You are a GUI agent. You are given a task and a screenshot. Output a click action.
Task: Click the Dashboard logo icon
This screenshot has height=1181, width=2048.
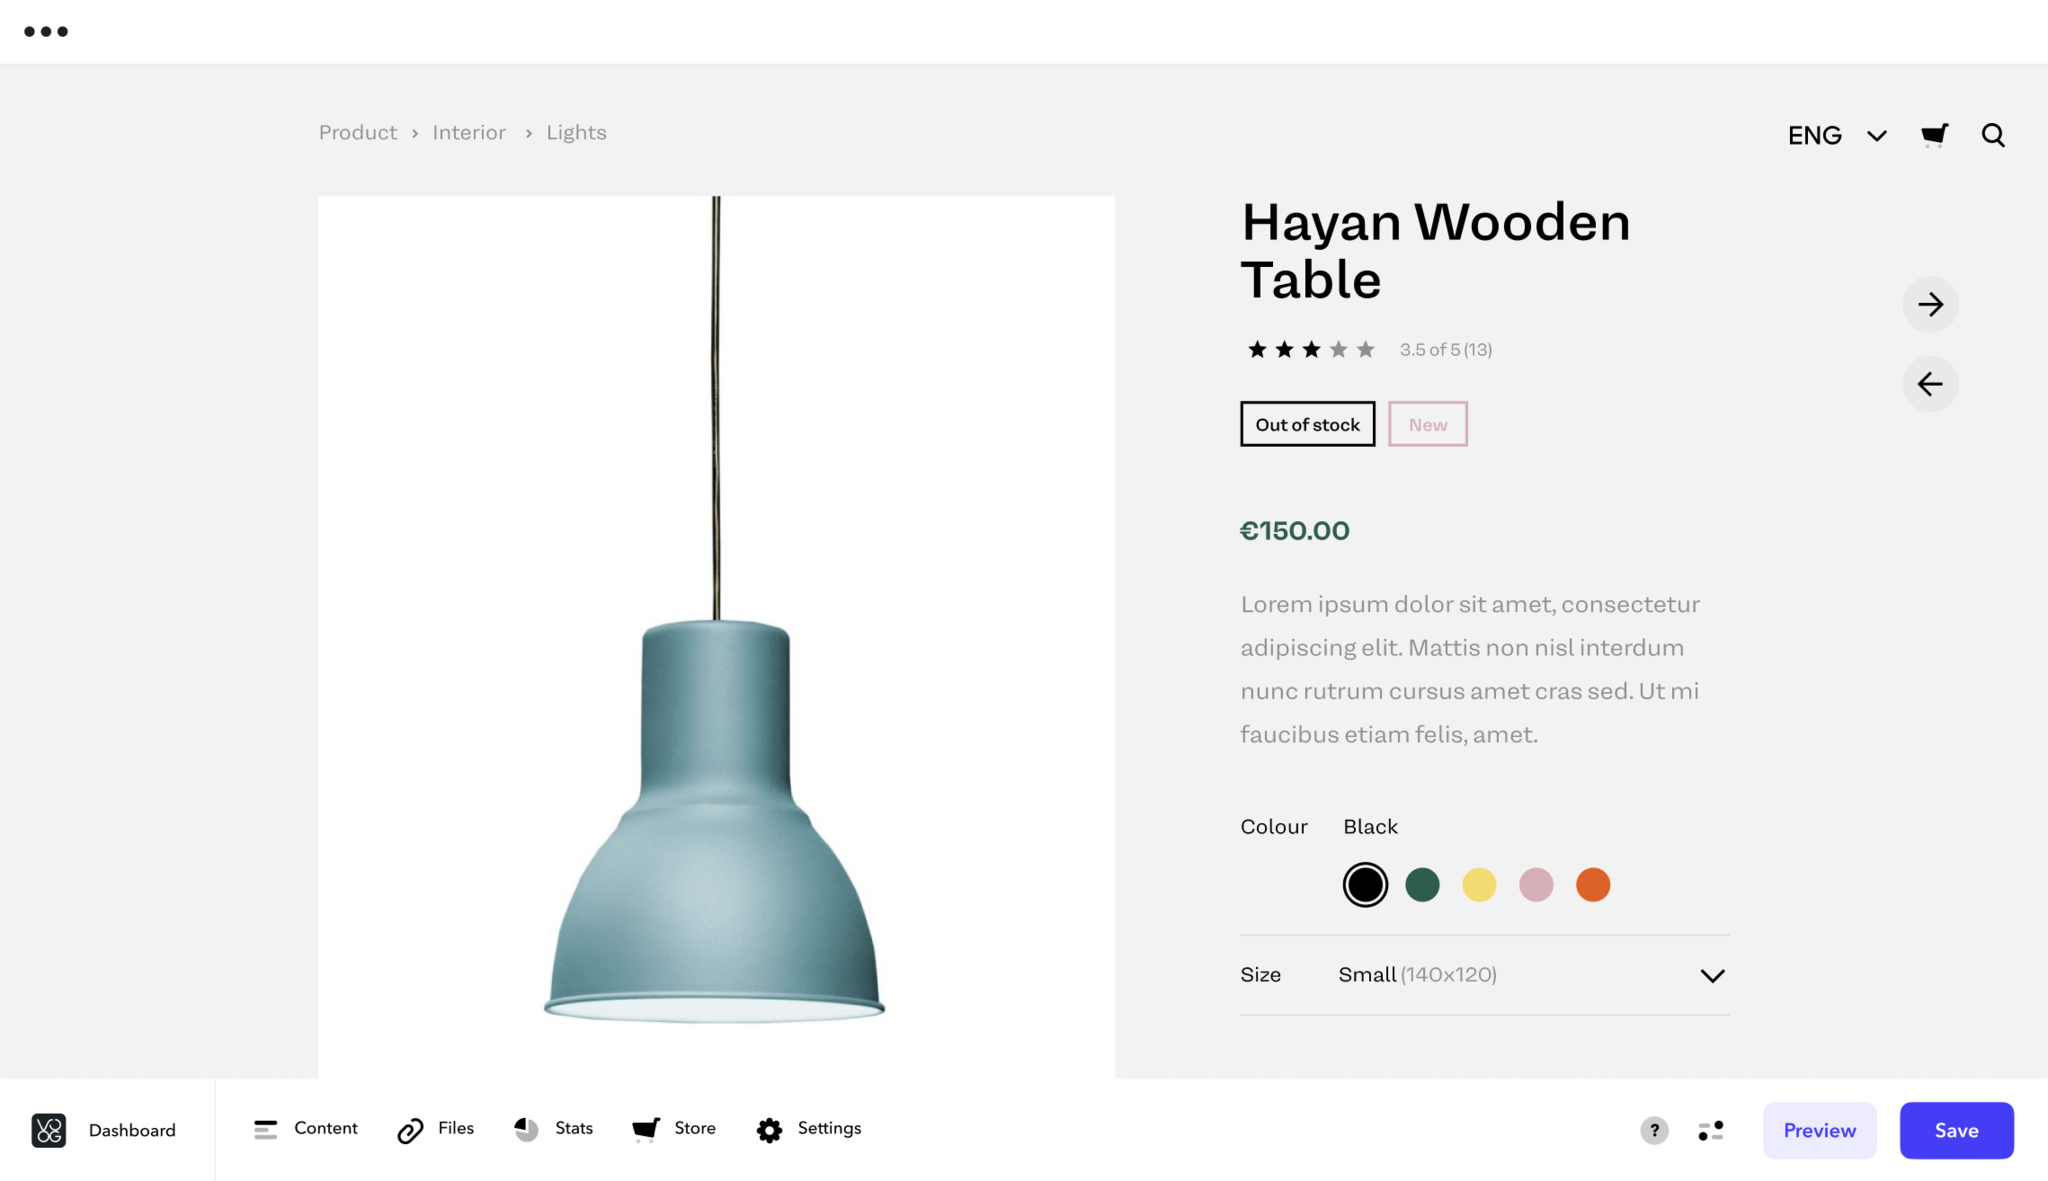[49, 1130]
